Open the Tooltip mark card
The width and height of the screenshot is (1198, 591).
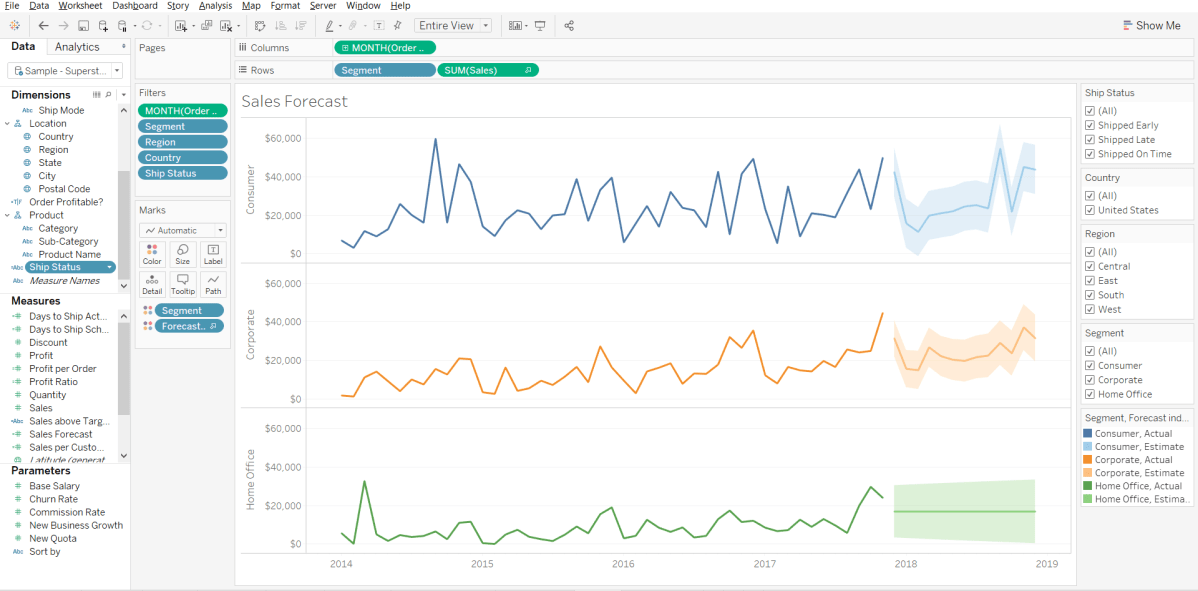tap(182, 284)
